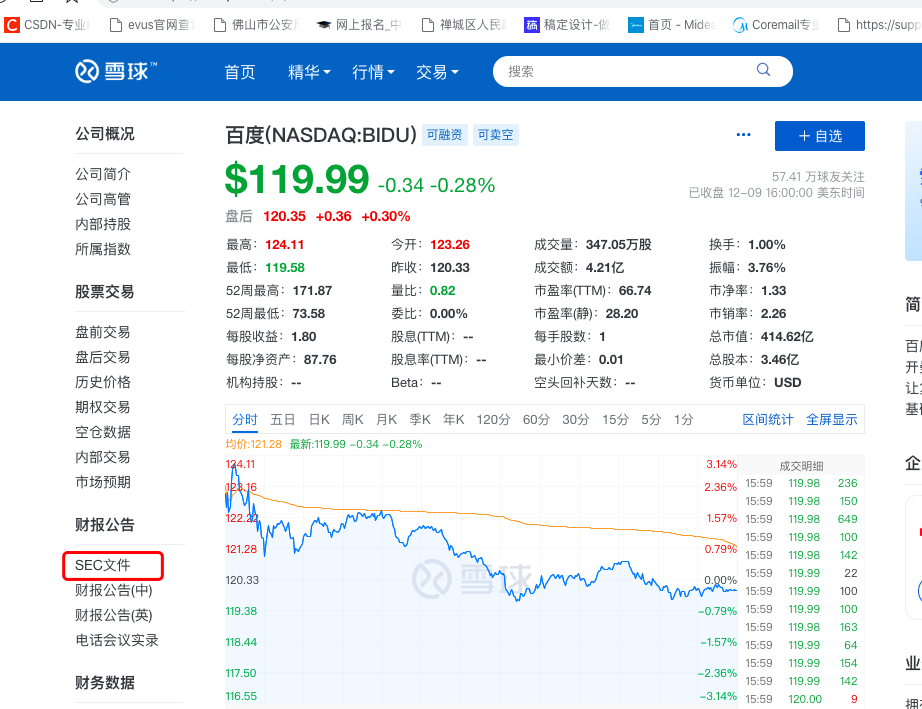Switch chart to 15分
Viewport: 922px width, 709px height.
pos(615,419)
